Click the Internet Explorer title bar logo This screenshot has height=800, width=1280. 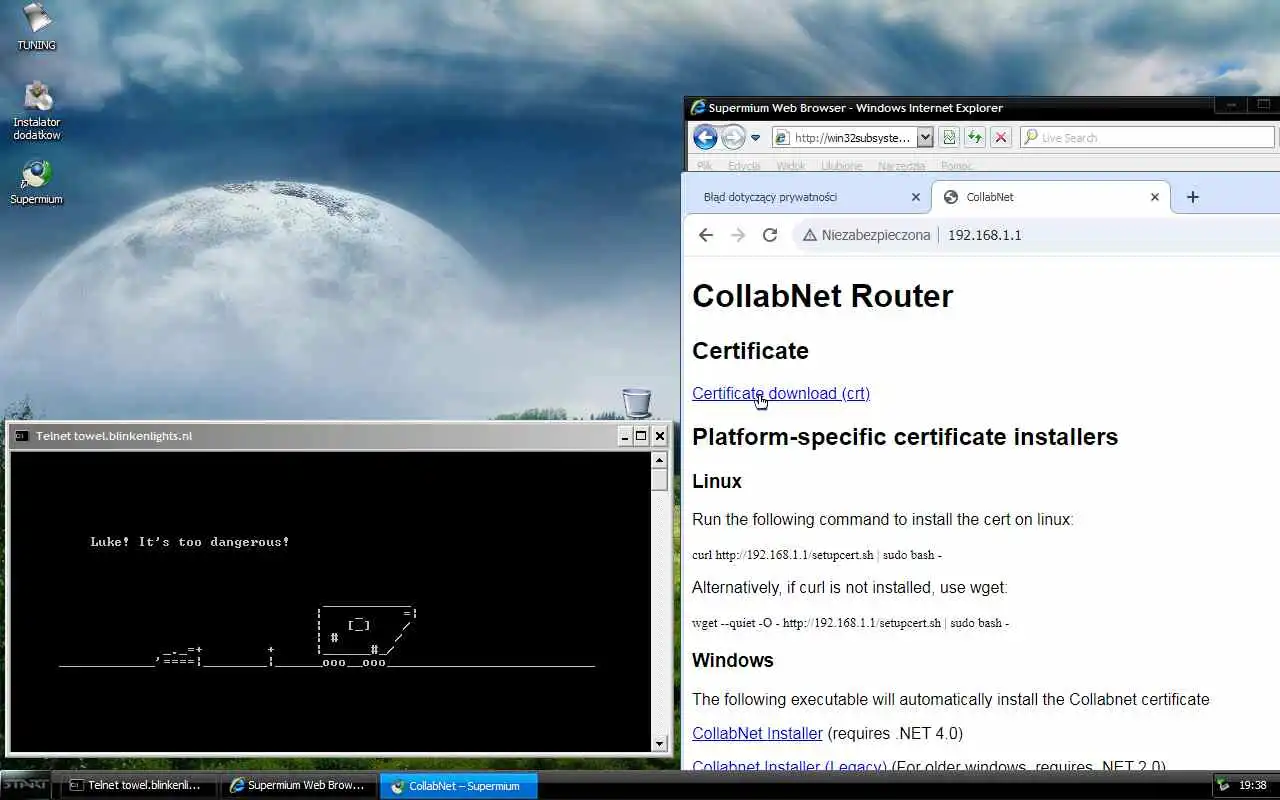[x=698, y=107]
